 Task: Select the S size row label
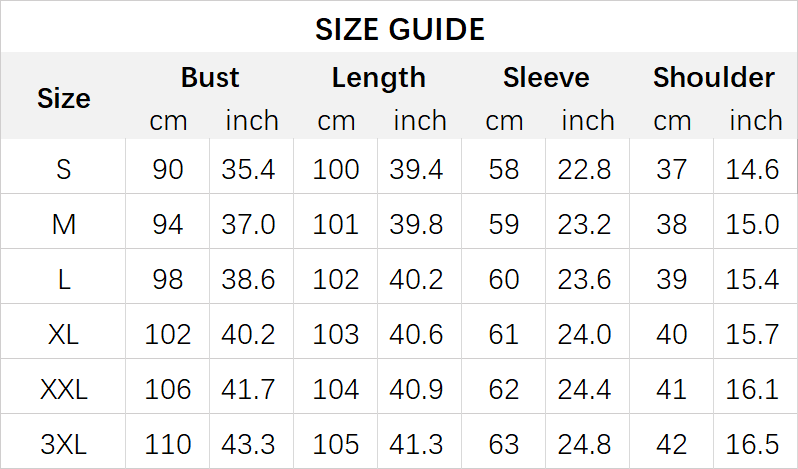64,170
